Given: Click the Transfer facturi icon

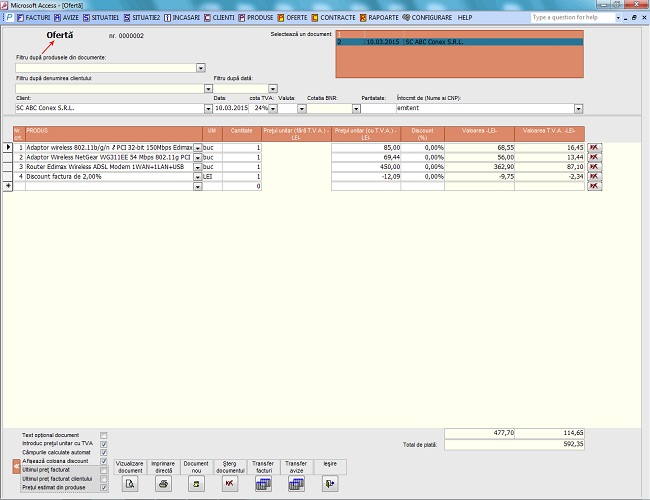Looking at the screenshot, I should click(263, 484).
